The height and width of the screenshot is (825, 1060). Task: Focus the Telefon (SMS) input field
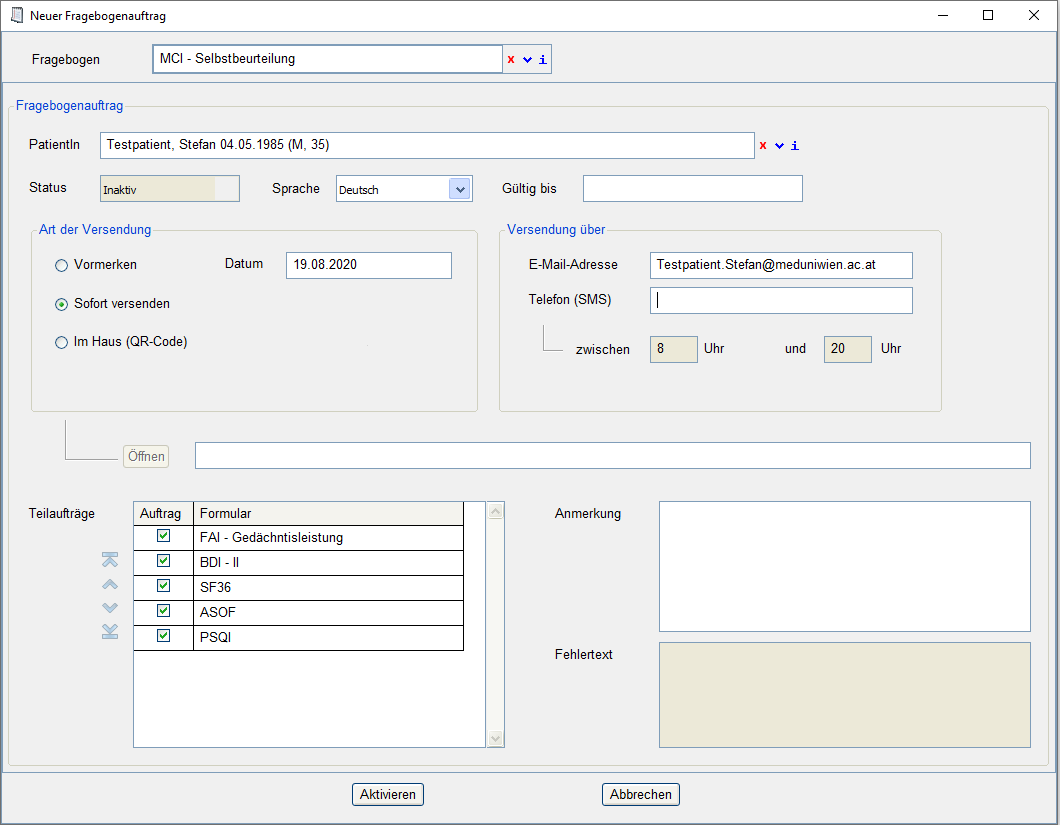(x=780, y=301)
